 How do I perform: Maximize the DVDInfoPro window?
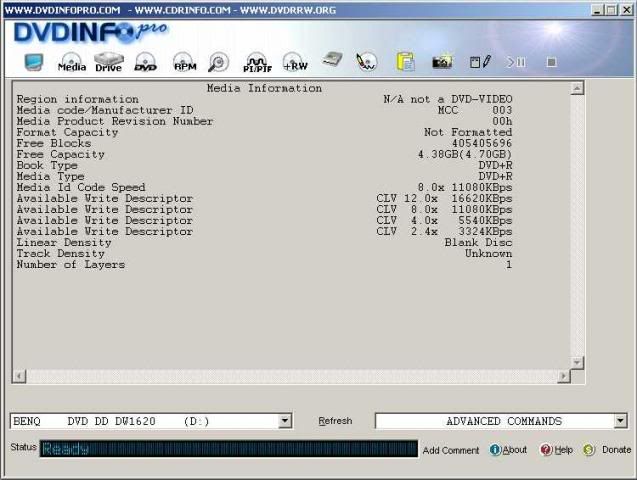pyautogui.click(x=611, y=10)
